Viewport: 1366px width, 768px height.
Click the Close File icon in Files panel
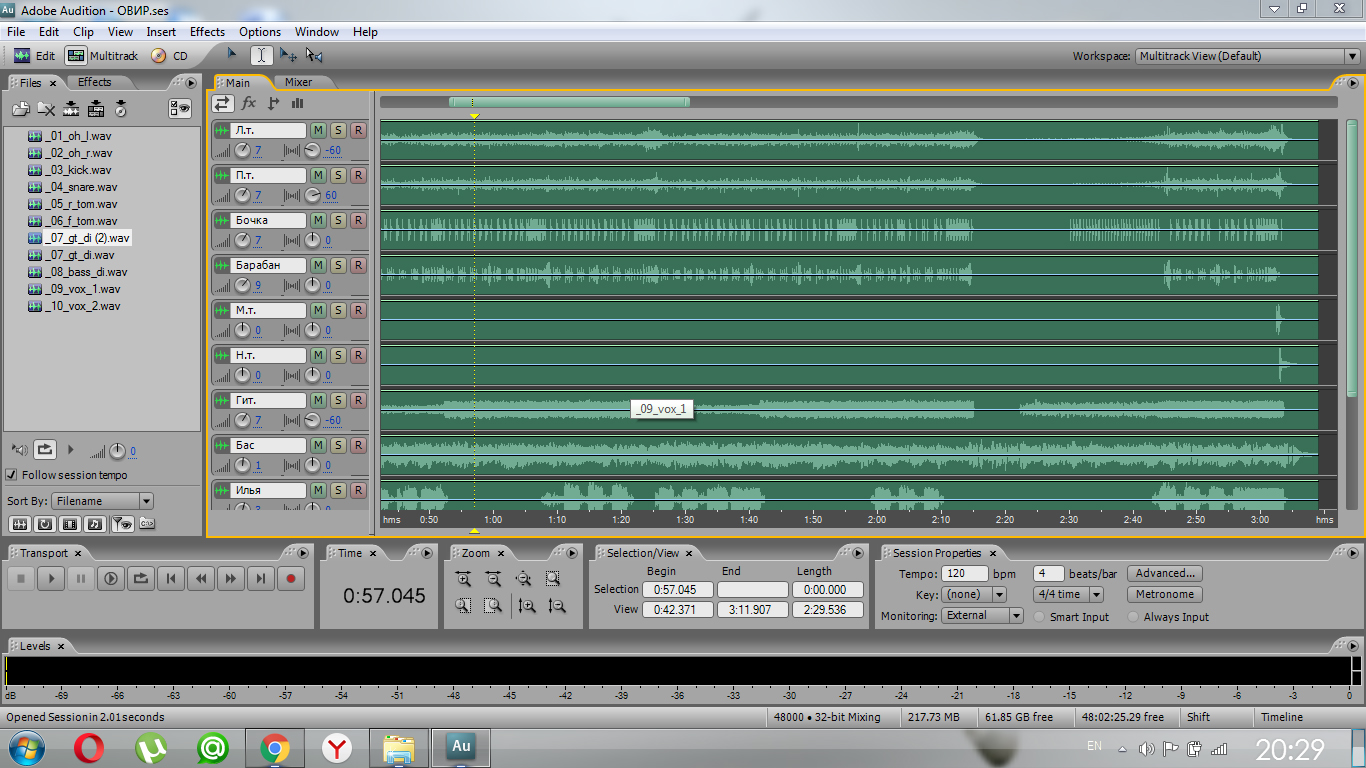46,109
